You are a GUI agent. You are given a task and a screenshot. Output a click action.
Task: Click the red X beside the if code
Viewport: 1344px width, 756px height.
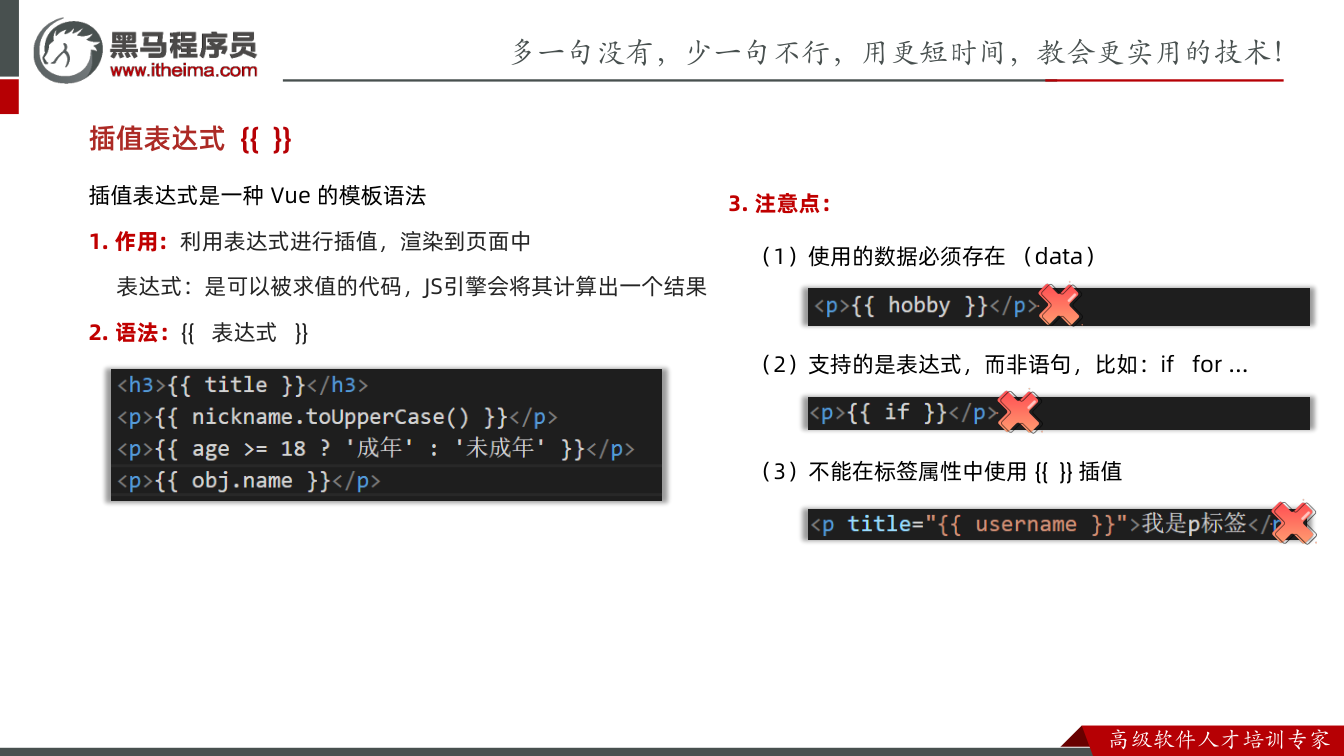(1018, 411)
